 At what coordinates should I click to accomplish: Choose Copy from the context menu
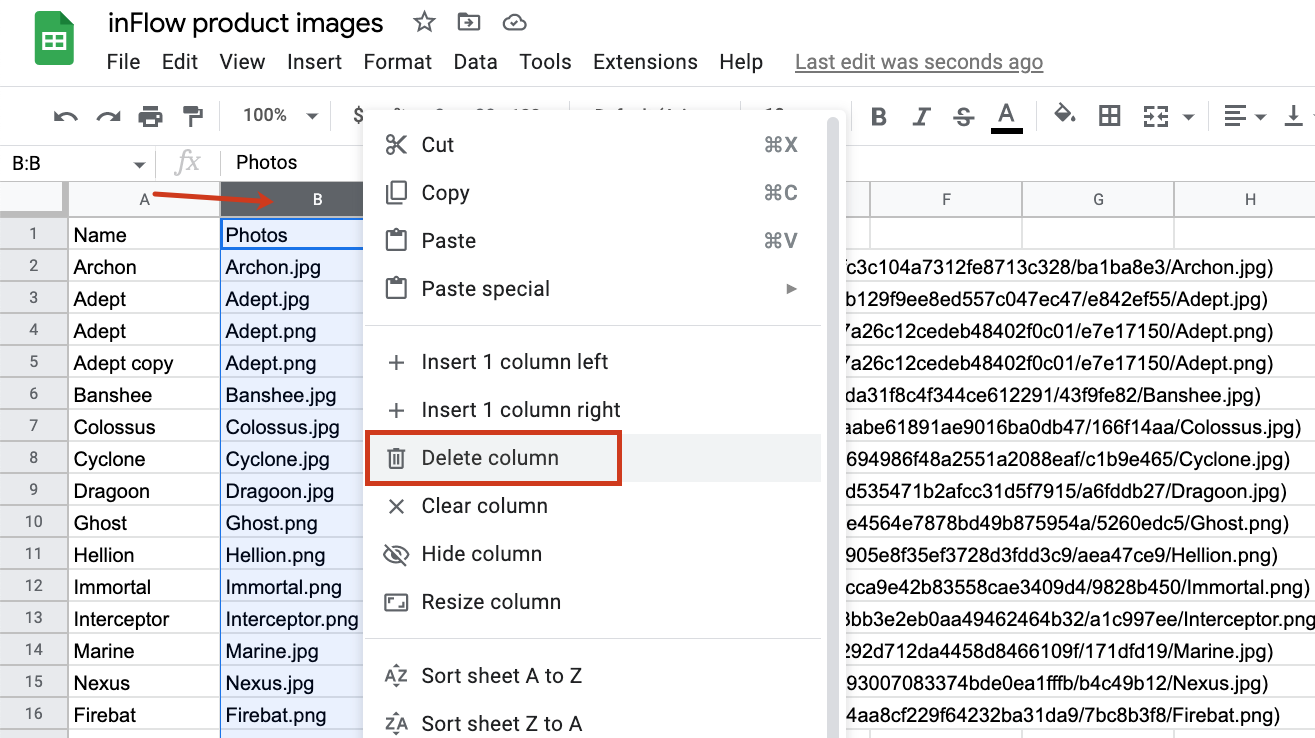593,193
